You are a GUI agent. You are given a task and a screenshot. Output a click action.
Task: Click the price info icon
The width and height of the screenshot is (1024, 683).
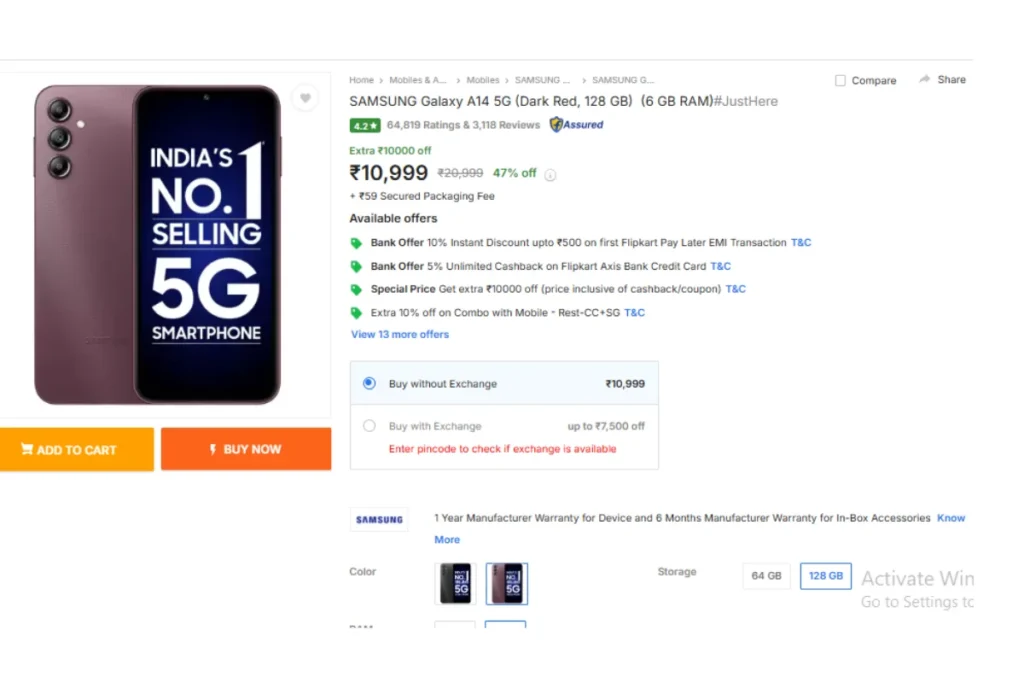click(550, 175)
